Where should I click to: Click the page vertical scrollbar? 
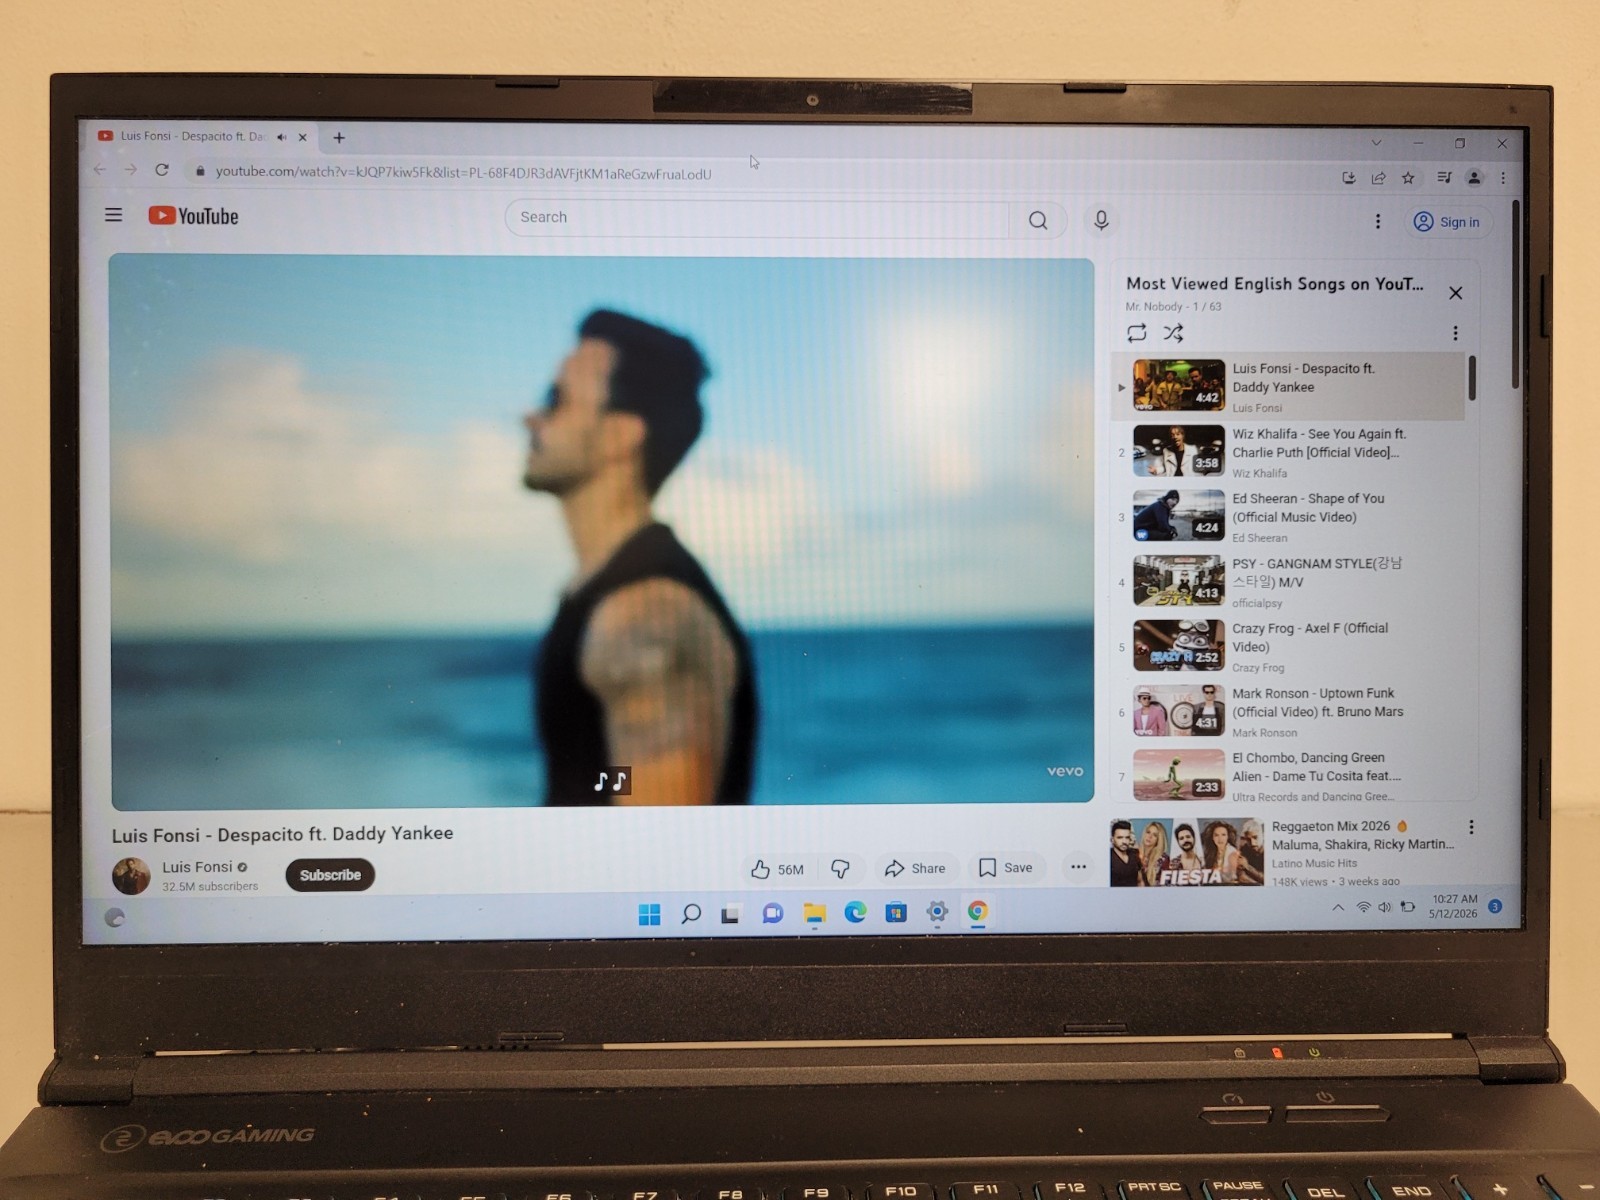pos(1515,295)
